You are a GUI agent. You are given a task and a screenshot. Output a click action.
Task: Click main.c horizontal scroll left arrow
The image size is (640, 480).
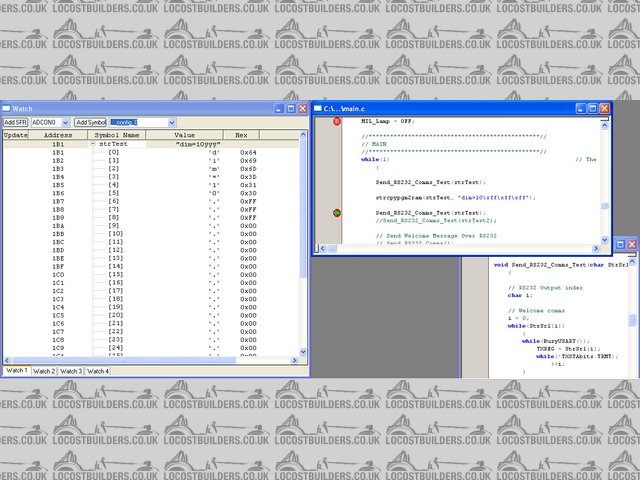click(323, 248)
